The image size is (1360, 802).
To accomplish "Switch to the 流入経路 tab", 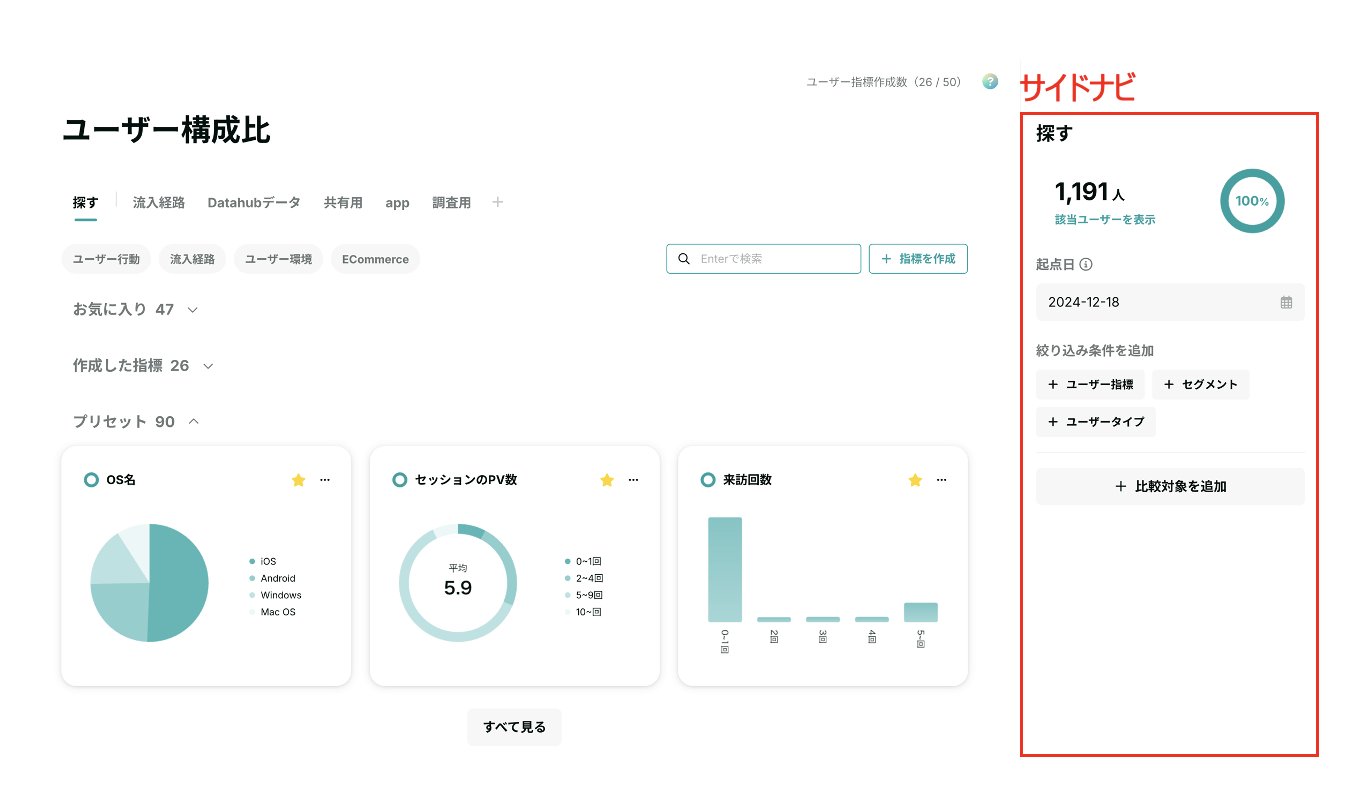I will [x=159, y=203].
